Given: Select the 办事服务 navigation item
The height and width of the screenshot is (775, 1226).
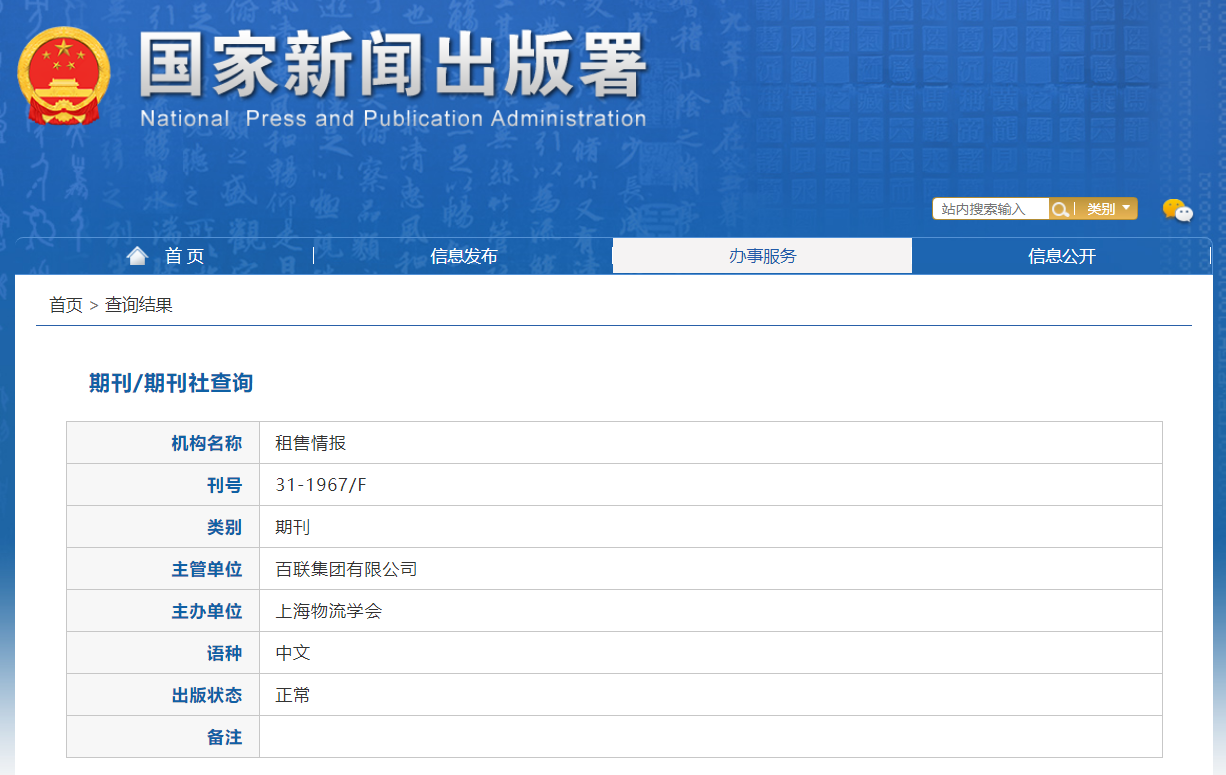Looking at the screenshot, I should 761,255.
